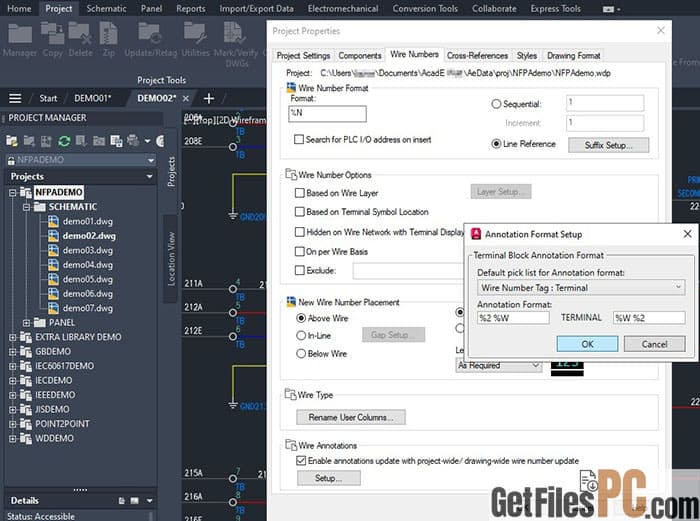This screenshot has height=521, width=700.
Task: Open the Location View vertical tab
Action: (171, 258)
